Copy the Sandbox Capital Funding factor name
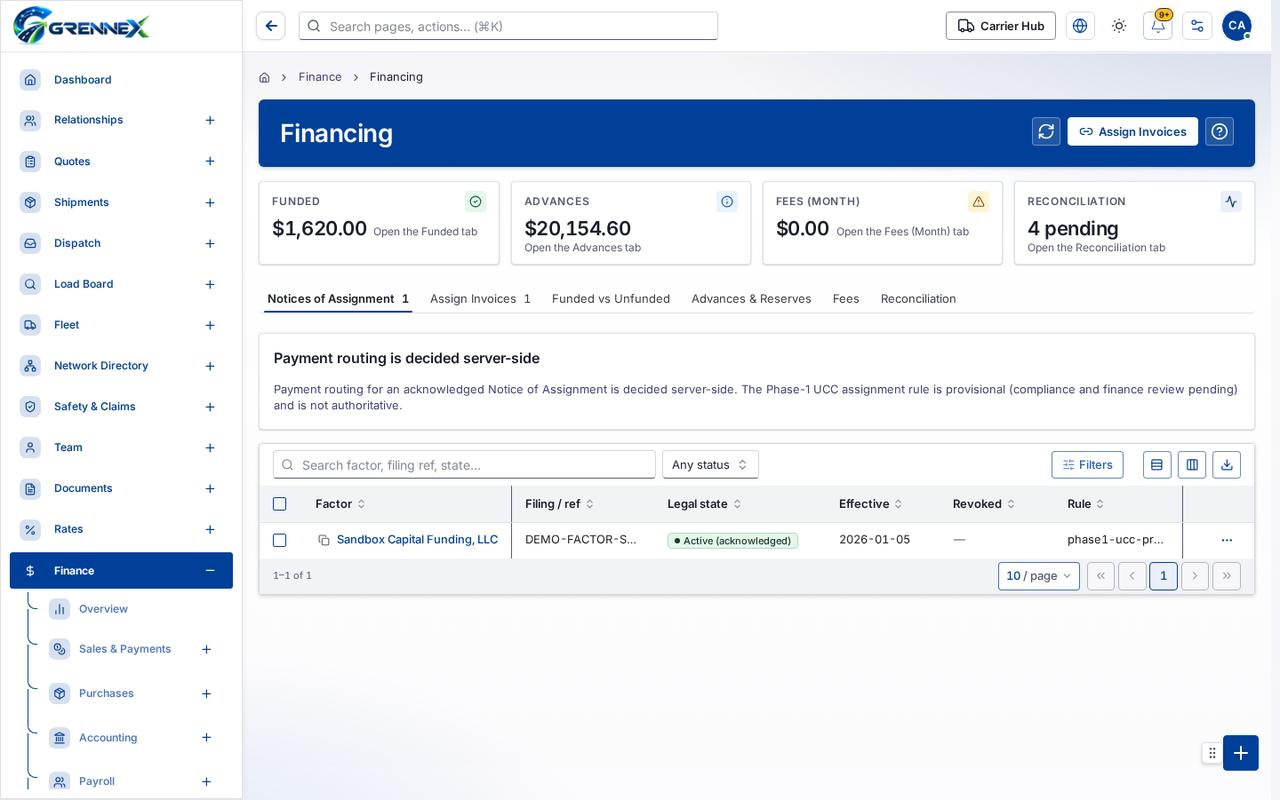 pyautogui.click(x=324, y=540)
